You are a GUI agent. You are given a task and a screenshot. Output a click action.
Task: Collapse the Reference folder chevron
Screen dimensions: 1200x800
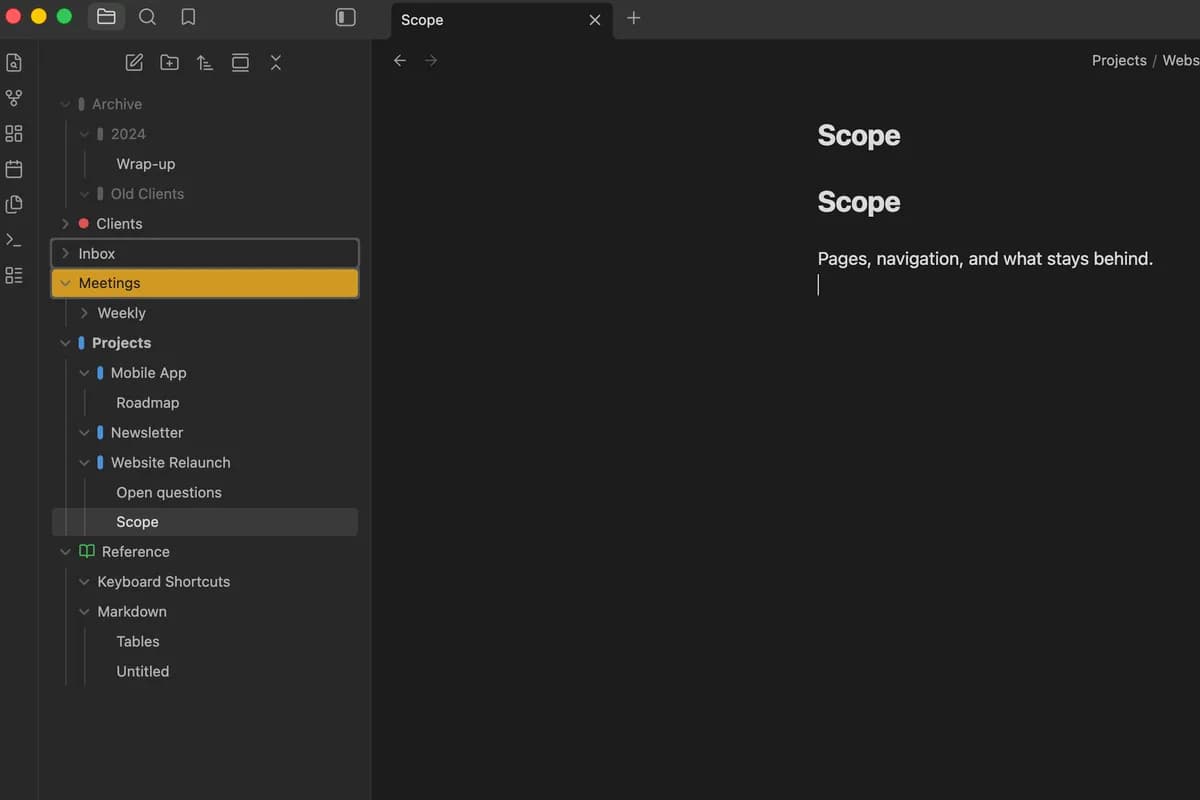pos(66,552)
